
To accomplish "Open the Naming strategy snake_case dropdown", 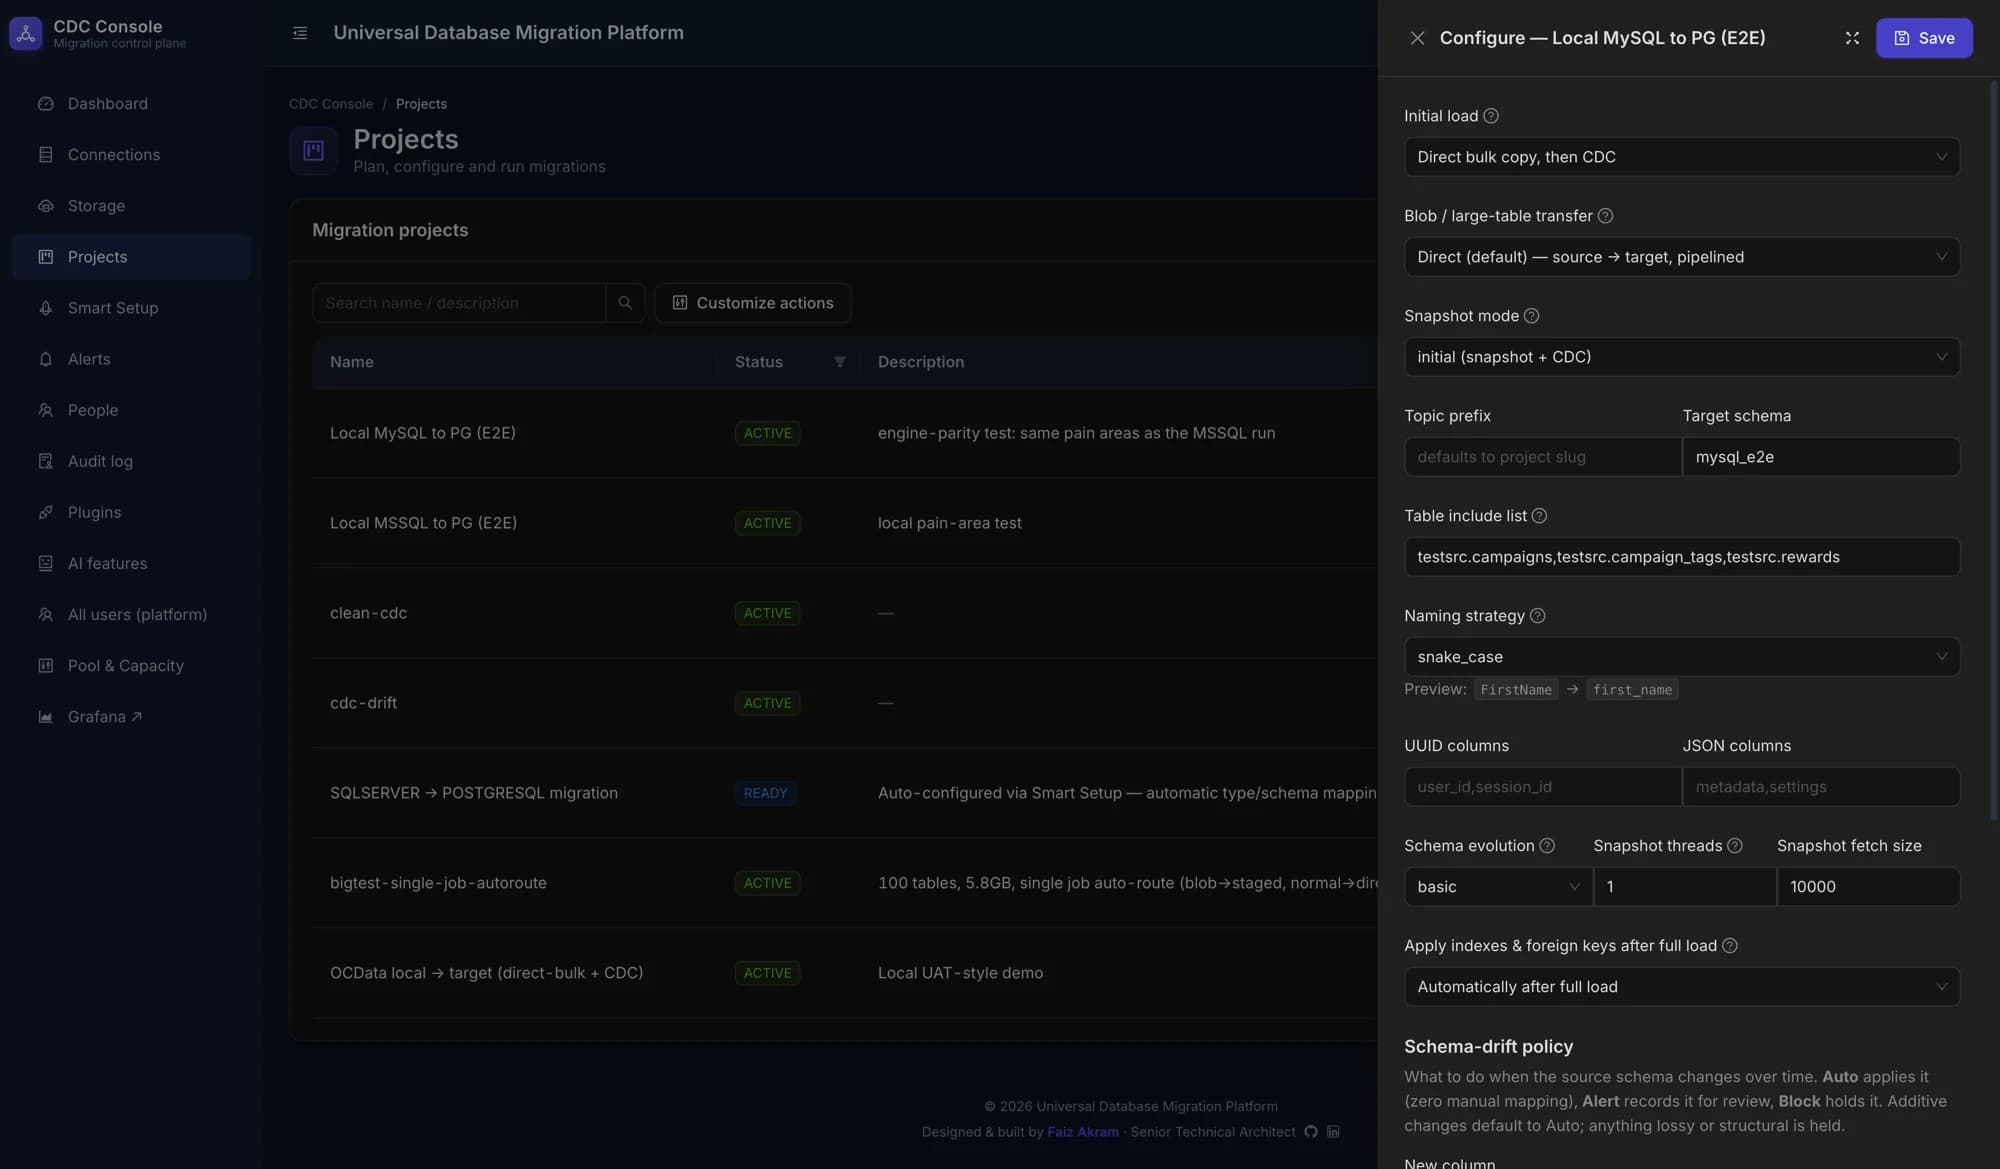I will [x=1681, y=657].
